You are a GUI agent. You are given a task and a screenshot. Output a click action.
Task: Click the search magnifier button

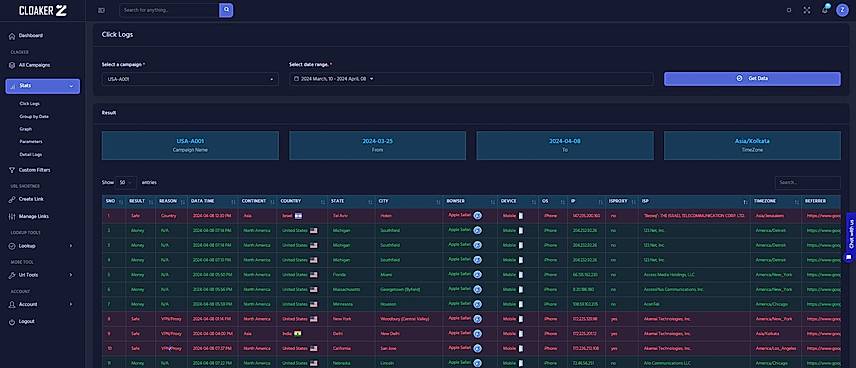tap(226, 10)
